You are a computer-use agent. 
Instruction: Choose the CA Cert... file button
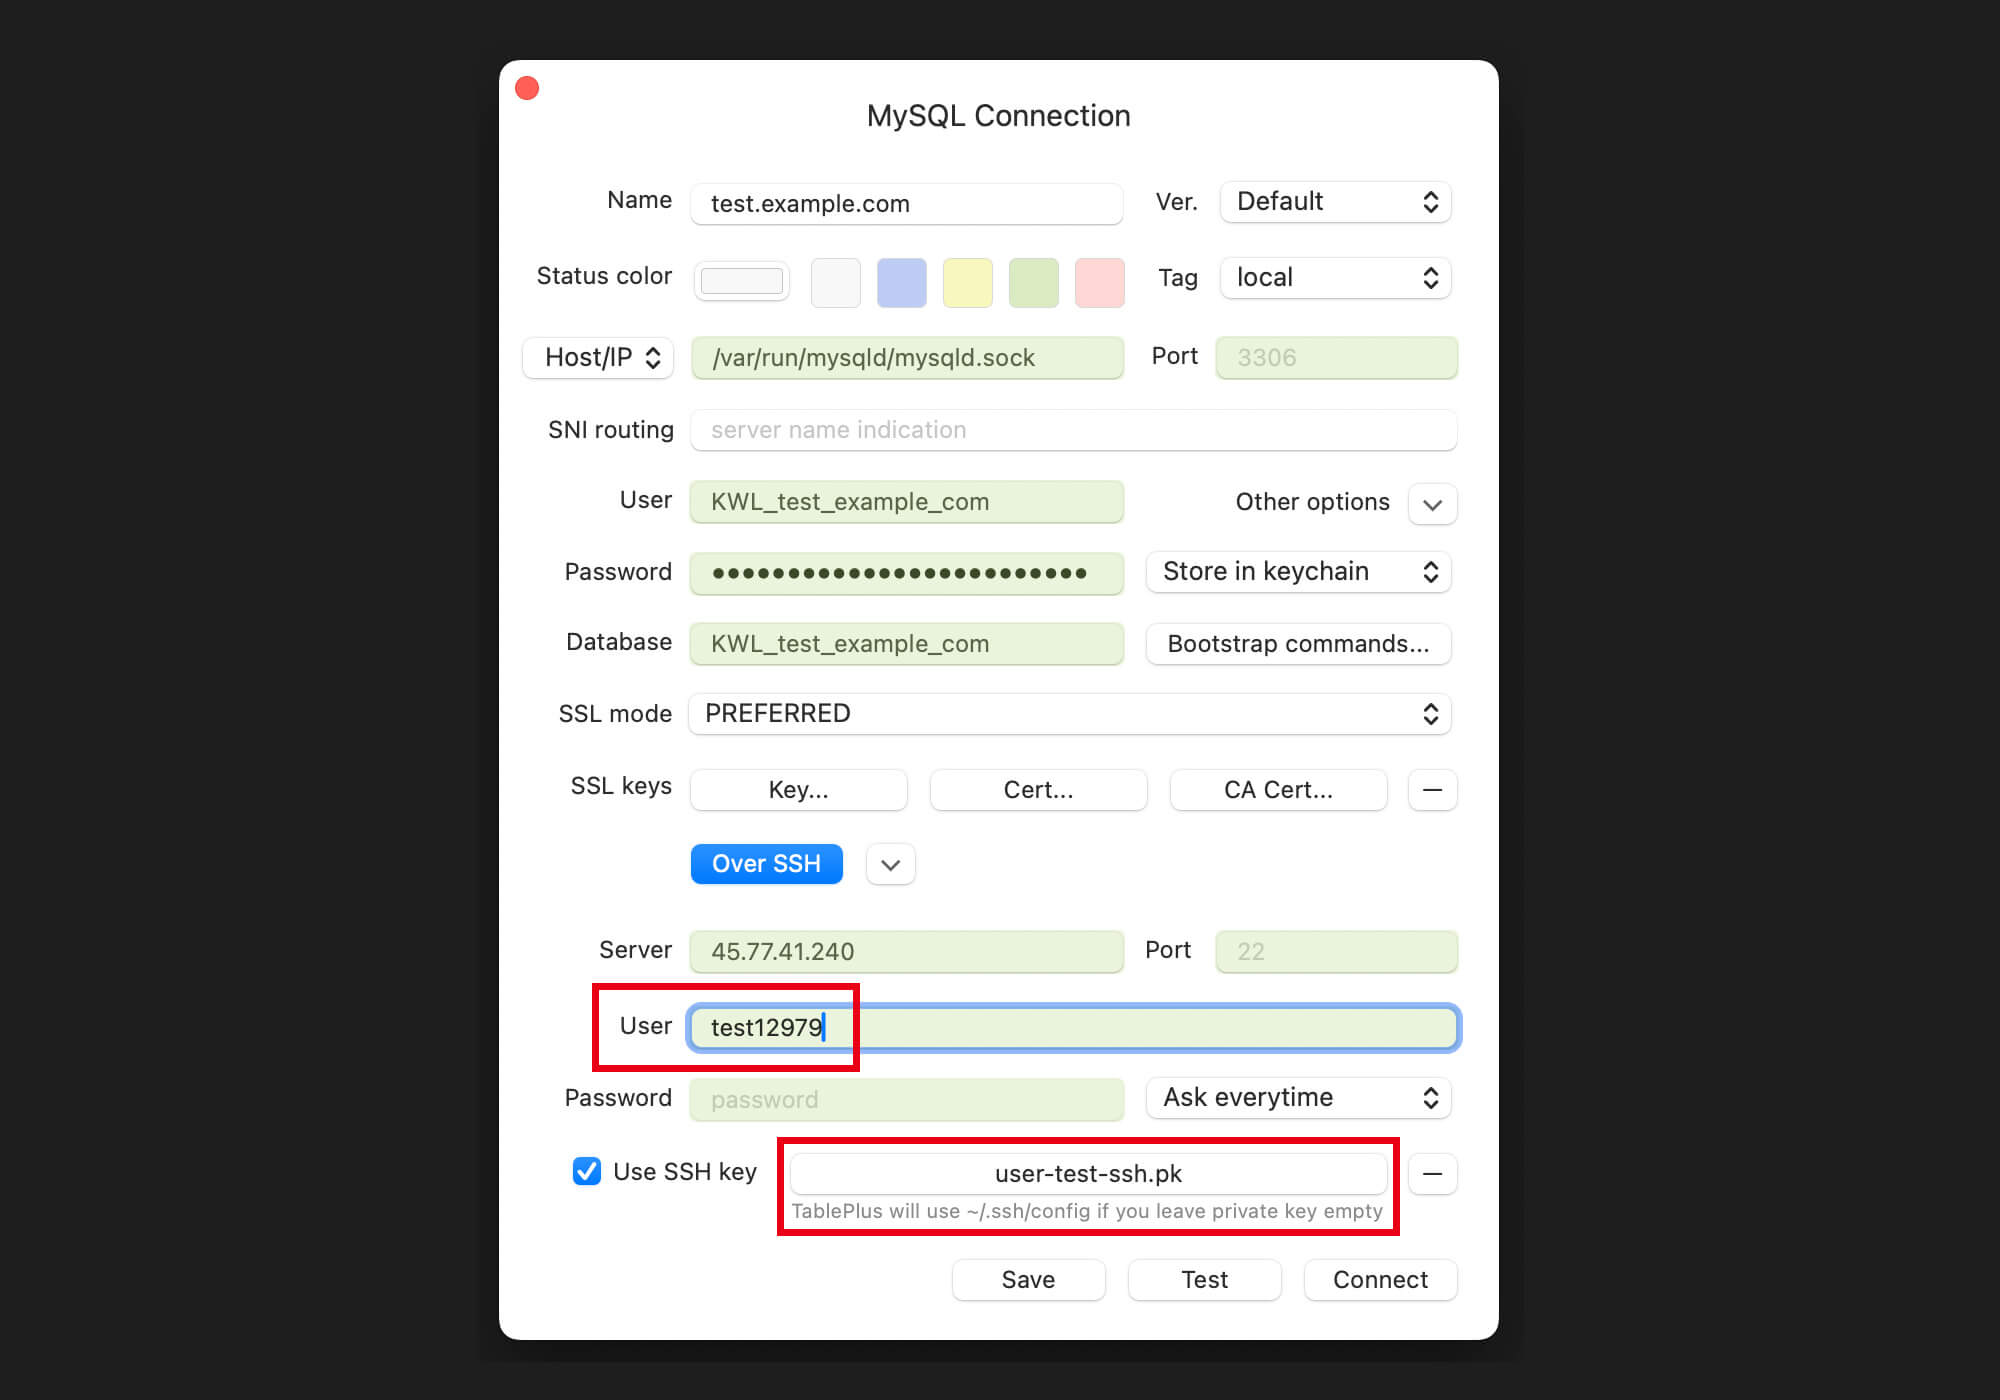coord(1278,790)
